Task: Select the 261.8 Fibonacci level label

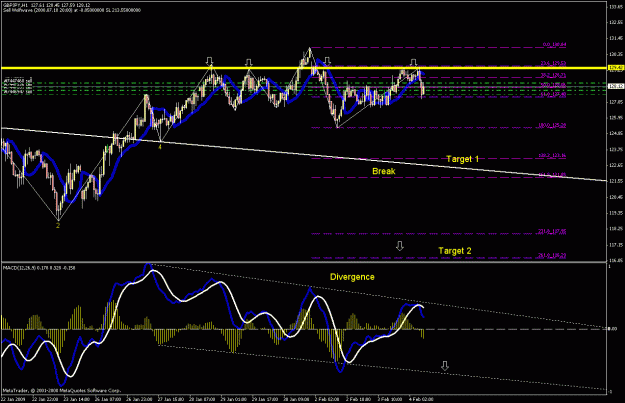Action: click(552, 255)
